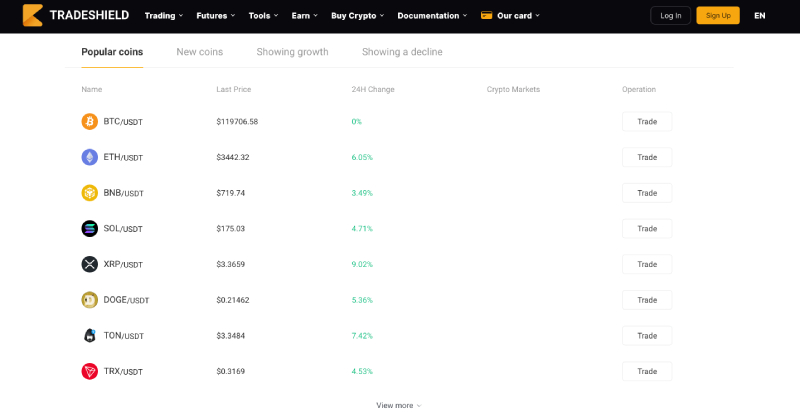Open the Buy Crypto dropdown
The image size is (800, 412).
[358, 15]
